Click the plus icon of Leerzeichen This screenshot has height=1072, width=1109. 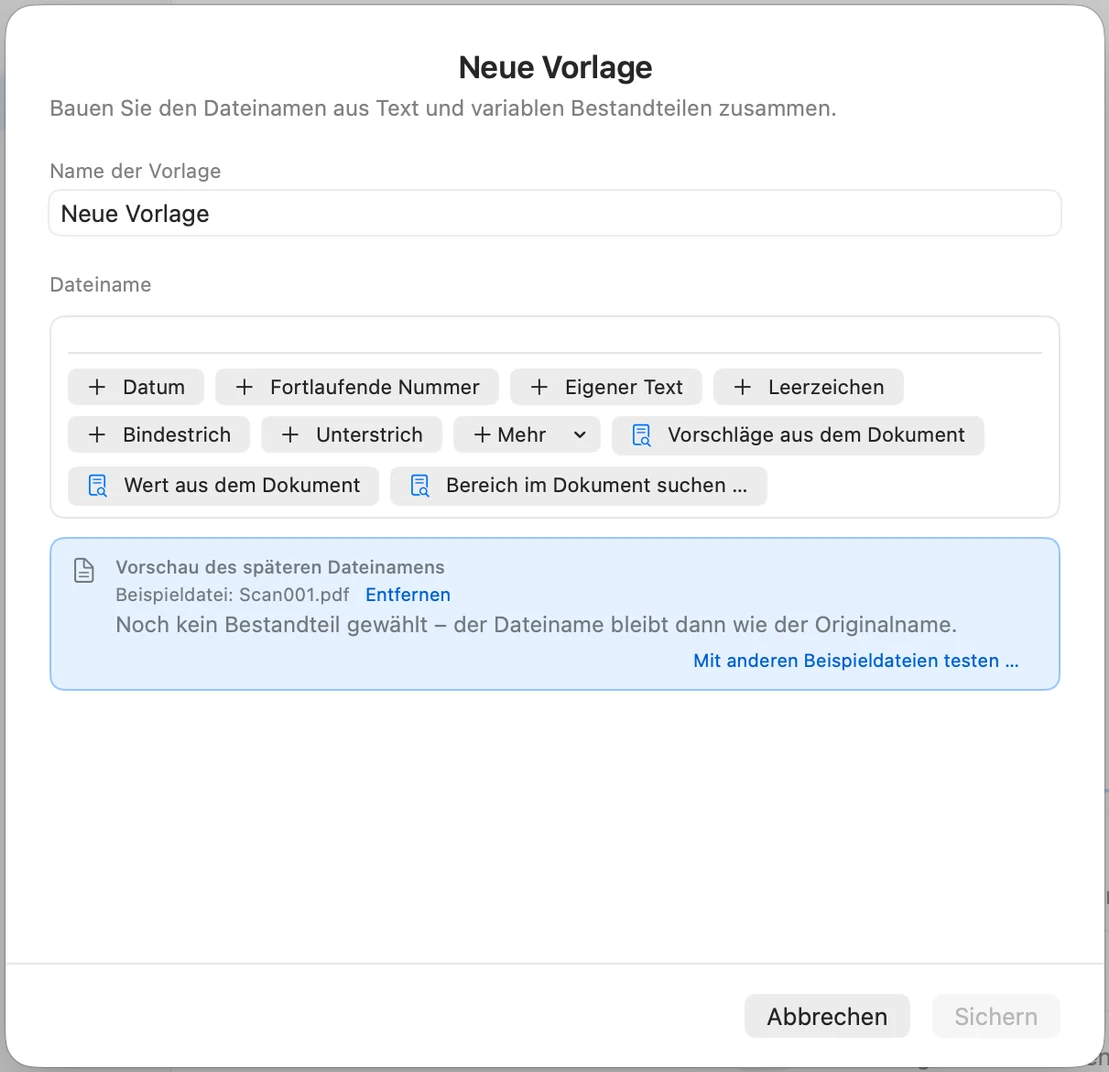(742, 387)
